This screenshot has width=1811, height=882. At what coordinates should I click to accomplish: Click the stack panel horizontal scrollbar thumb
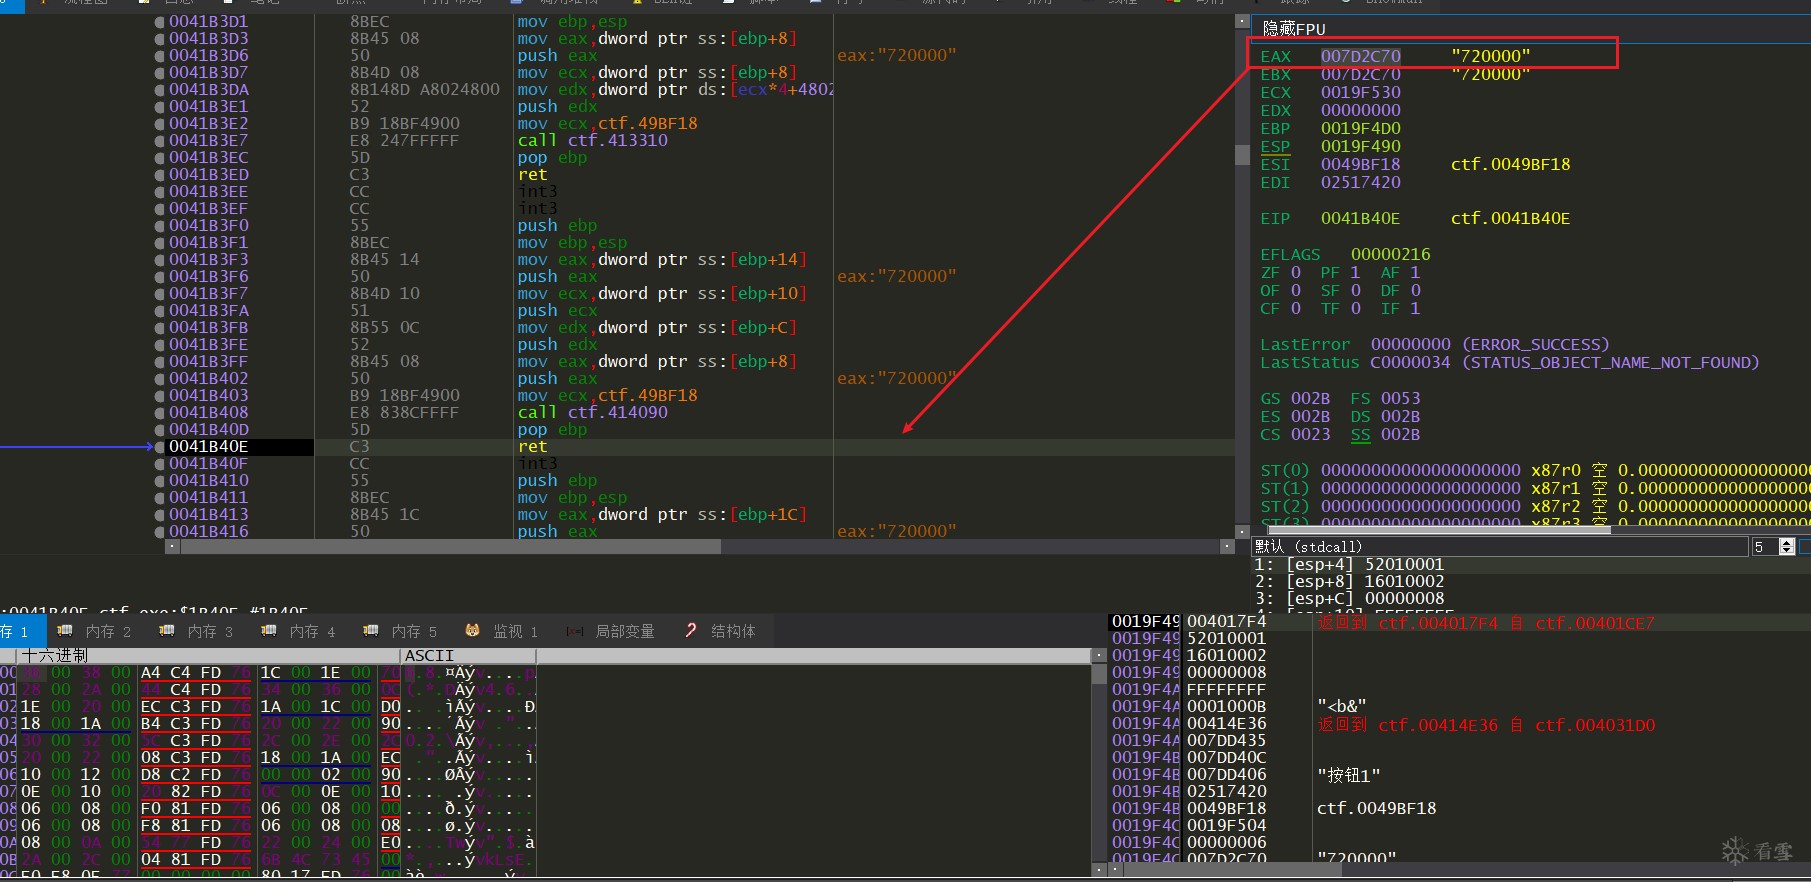(x=1233, y=870)
